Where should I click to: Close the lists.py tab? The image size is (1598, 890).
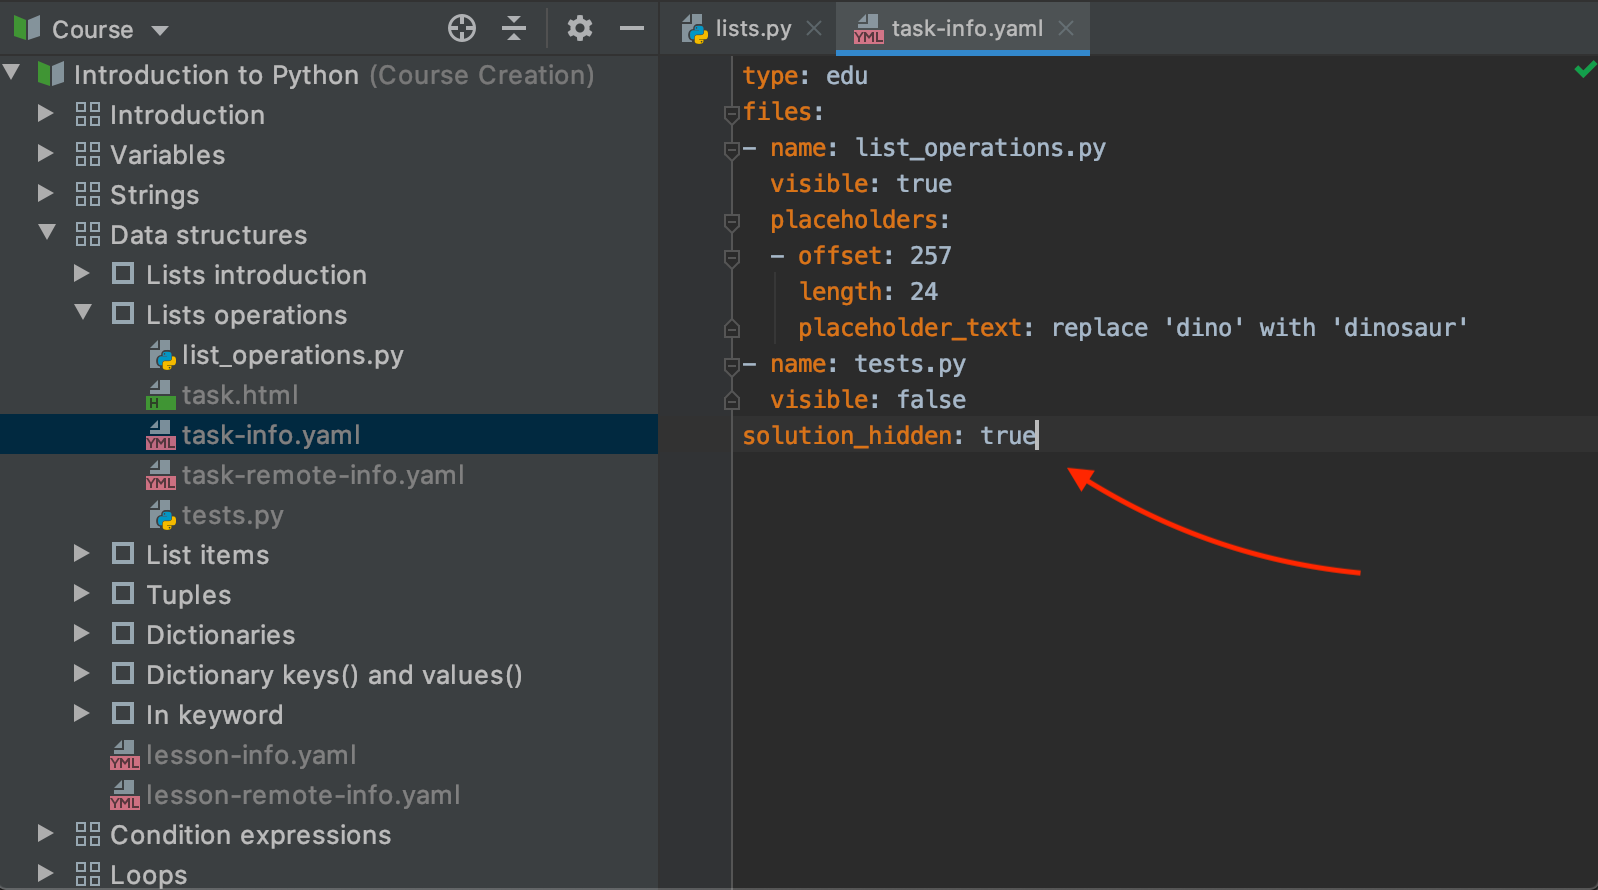click(814, 28)
